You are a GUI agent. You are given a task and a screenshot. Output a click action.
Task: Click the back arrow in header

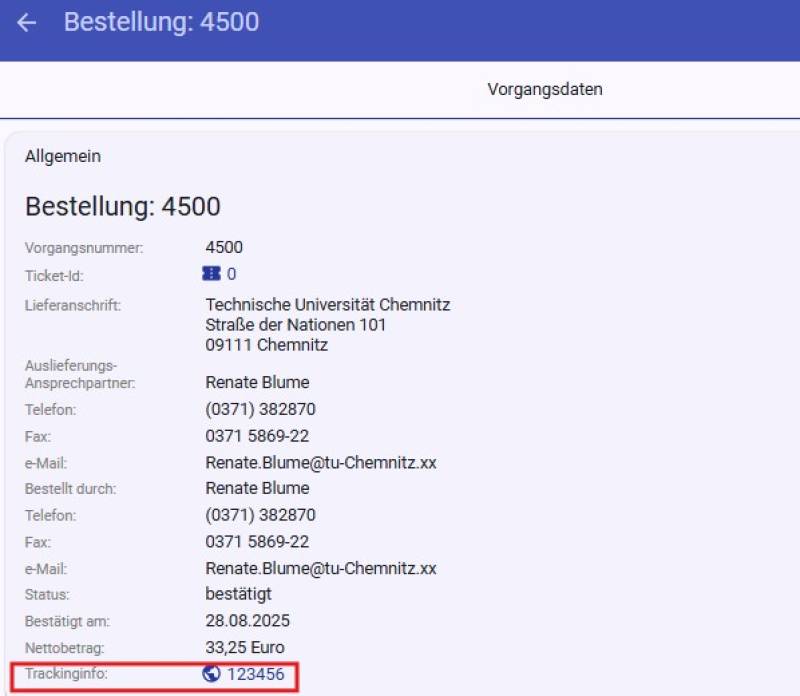27,22
